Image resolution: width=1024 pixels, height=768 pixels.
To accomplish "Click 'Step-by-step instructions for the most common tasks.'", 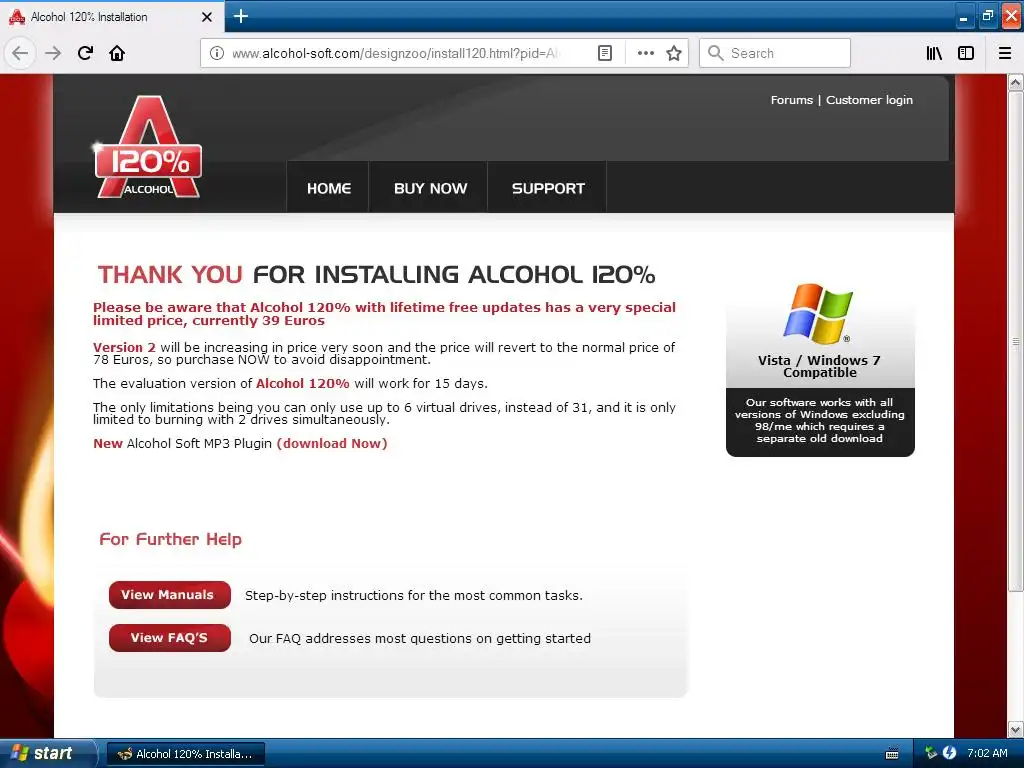I will click(x=413, y=596).
